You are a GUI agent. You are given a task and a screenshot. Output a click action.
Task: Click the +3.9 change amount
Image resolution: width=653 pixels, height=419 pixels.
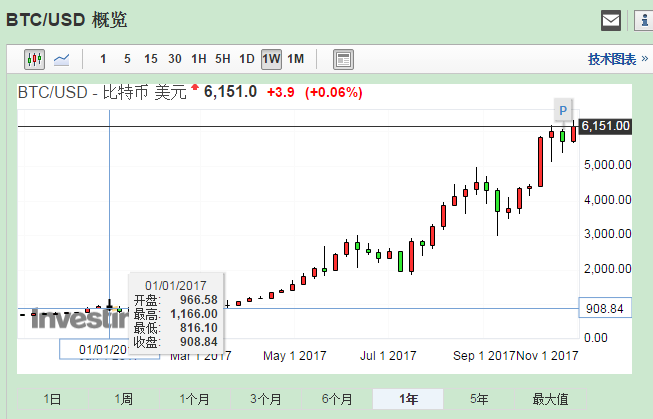(x=281, y=92)
